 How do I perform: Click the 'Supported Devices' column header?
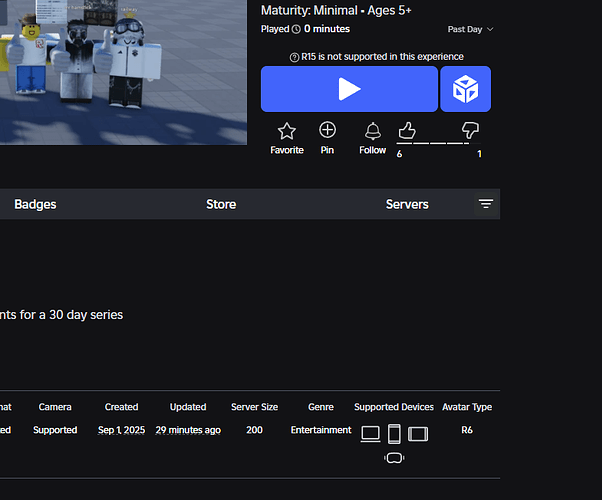pyautogui.click(x=394, y=407)
